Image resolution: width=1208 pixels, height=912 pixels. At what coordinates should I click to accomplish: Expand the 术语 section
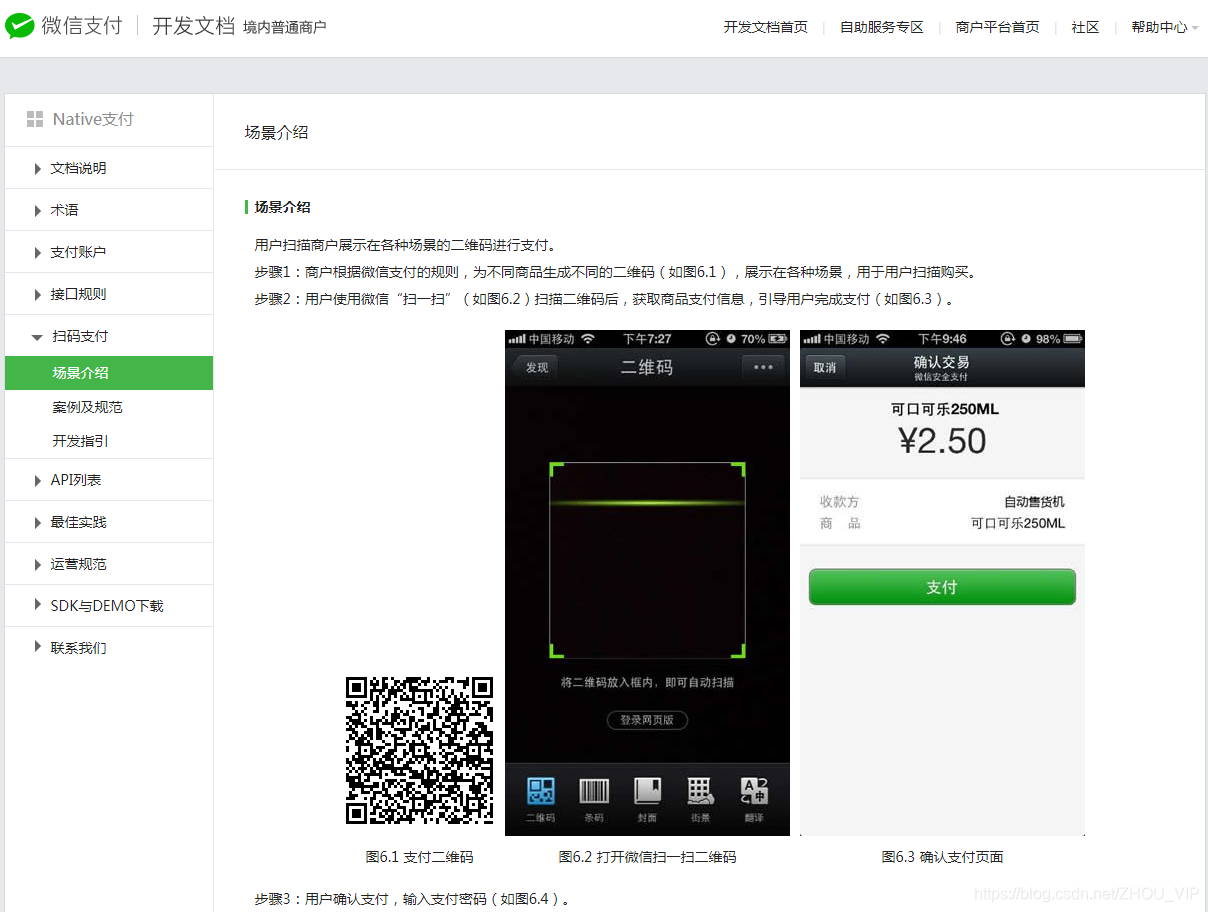(x=109, y=210)
